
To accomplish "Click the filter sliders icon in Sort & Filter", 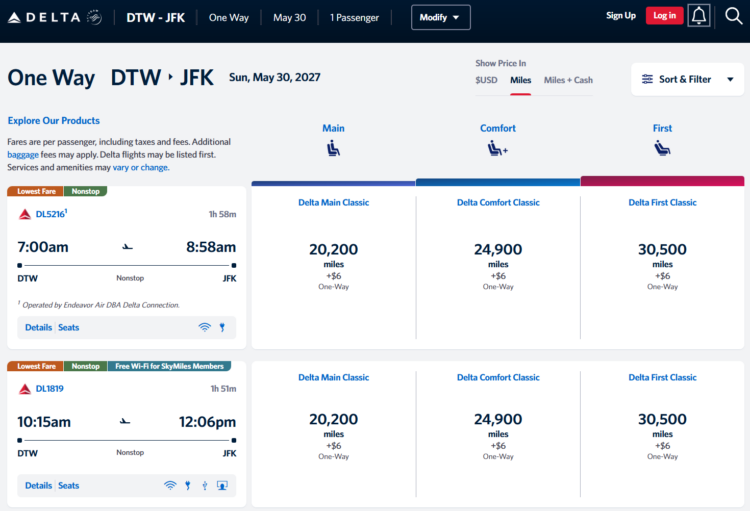I will pyautogui.click(x=647, y=79).
